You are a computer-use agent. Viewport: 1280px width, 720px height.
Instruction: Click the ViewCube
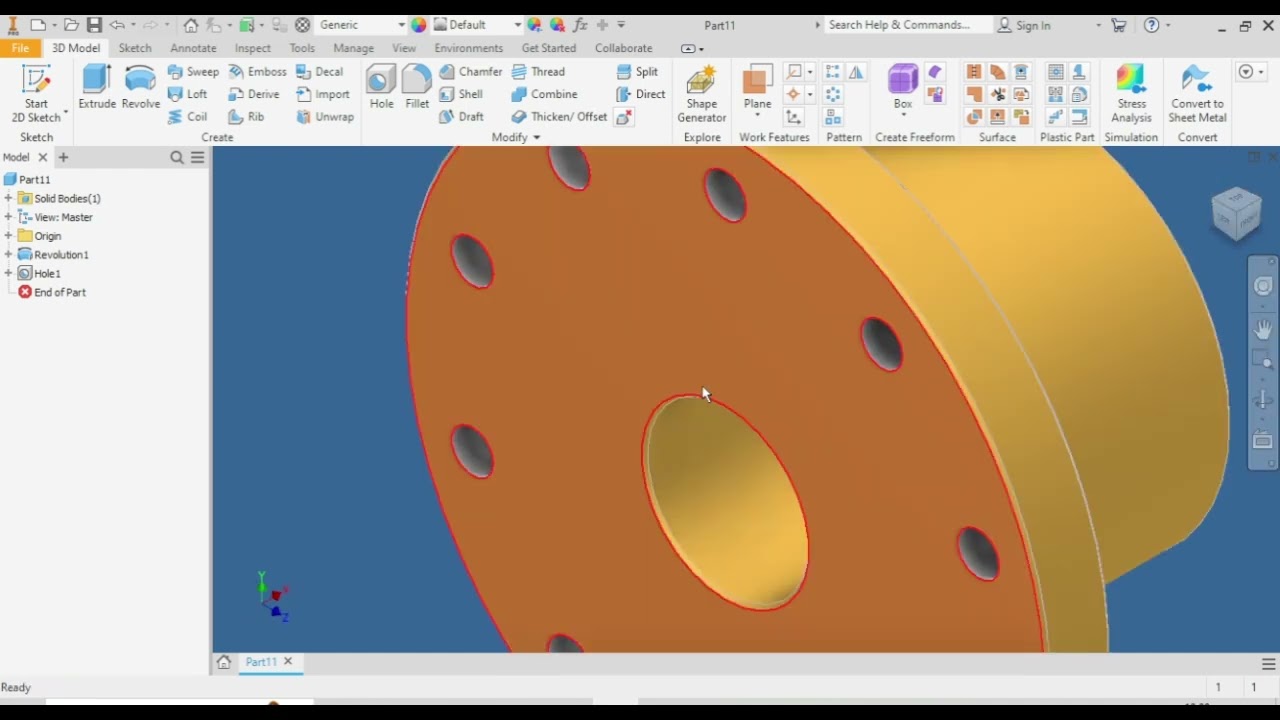tap(1237, 212)
